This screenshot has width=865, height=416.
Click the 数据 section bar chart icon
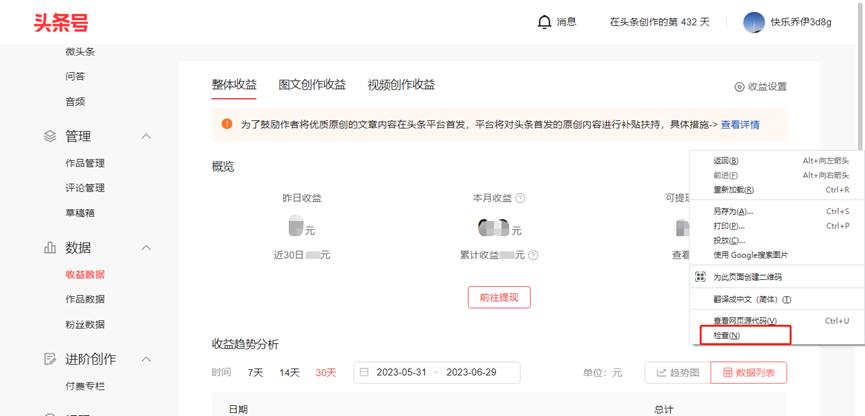[x=50, y=248]
